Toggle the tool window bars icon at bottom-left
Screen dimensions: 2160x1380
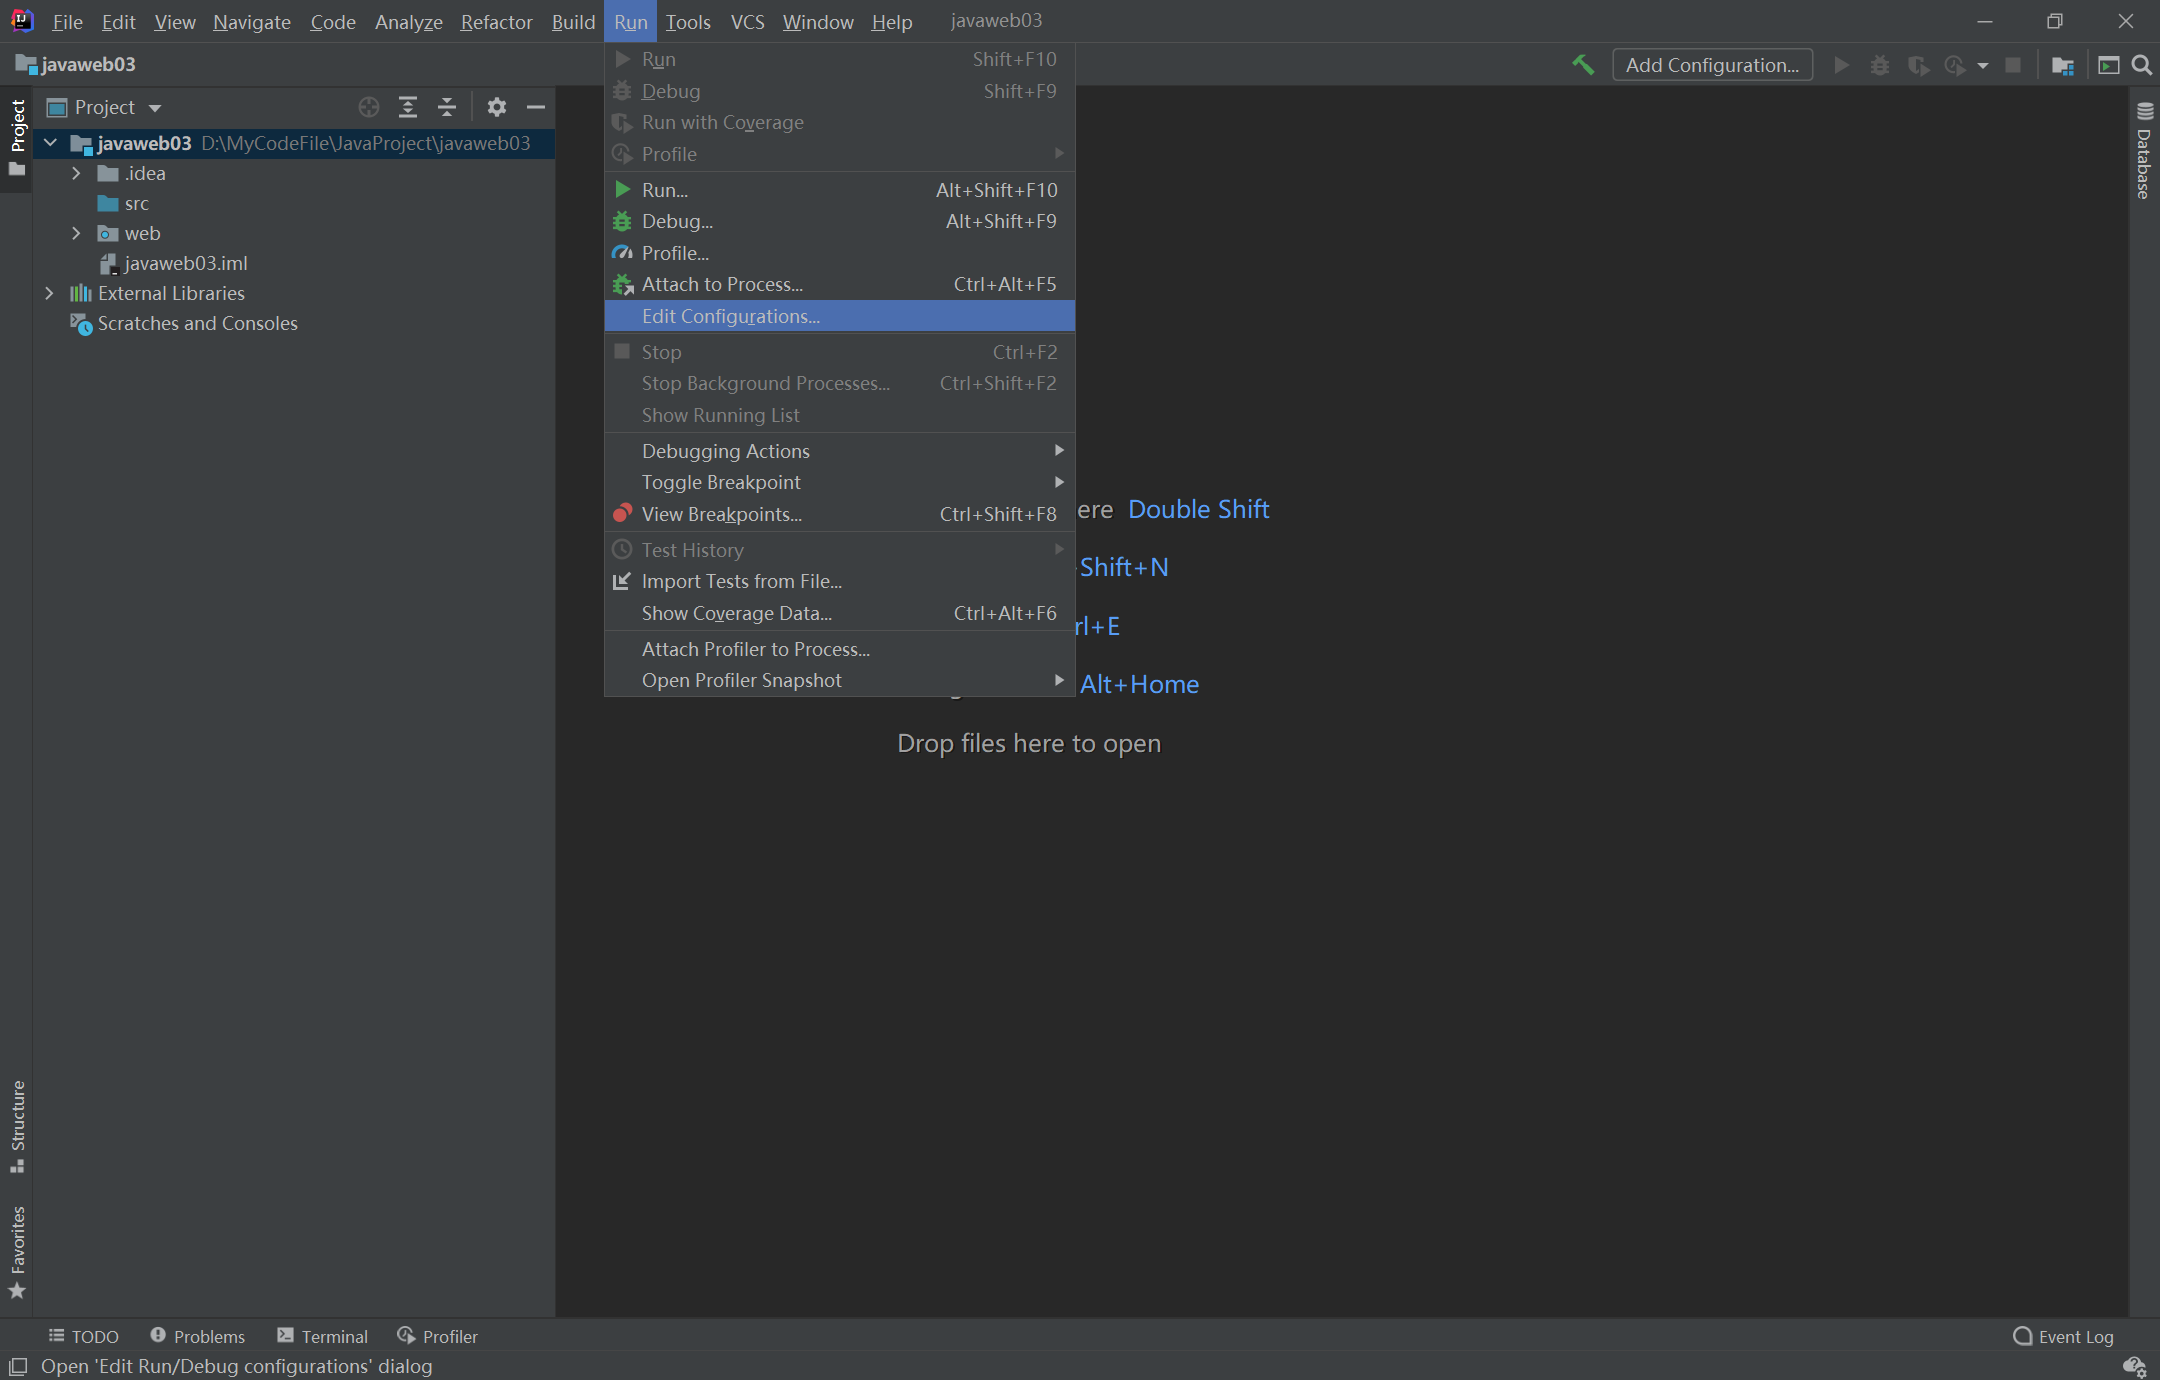[x=17, y=1366]
